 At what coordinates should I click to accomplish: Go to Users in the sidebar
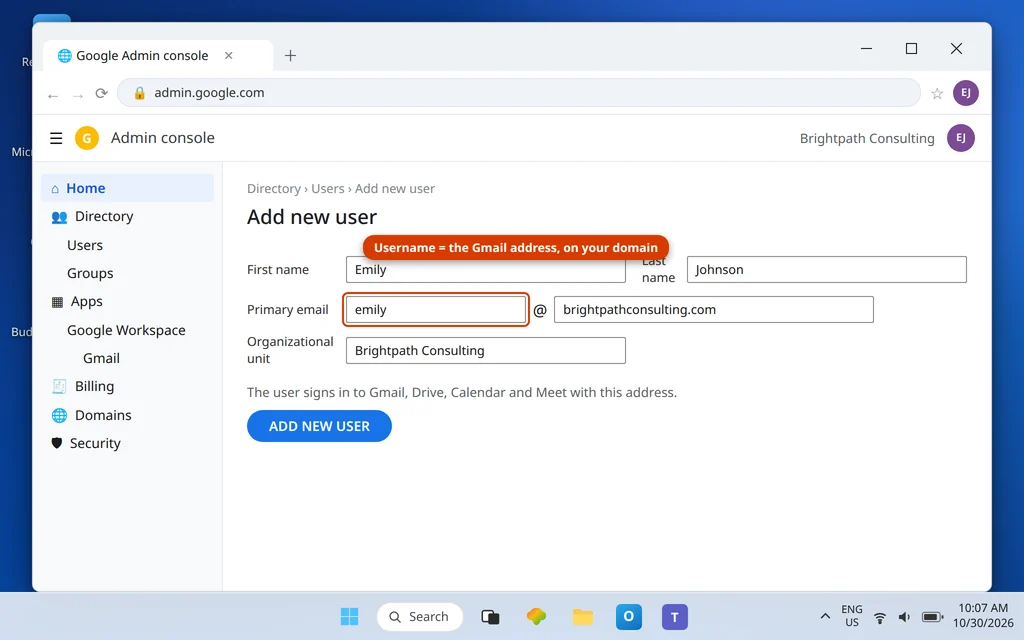pos(127,245)
